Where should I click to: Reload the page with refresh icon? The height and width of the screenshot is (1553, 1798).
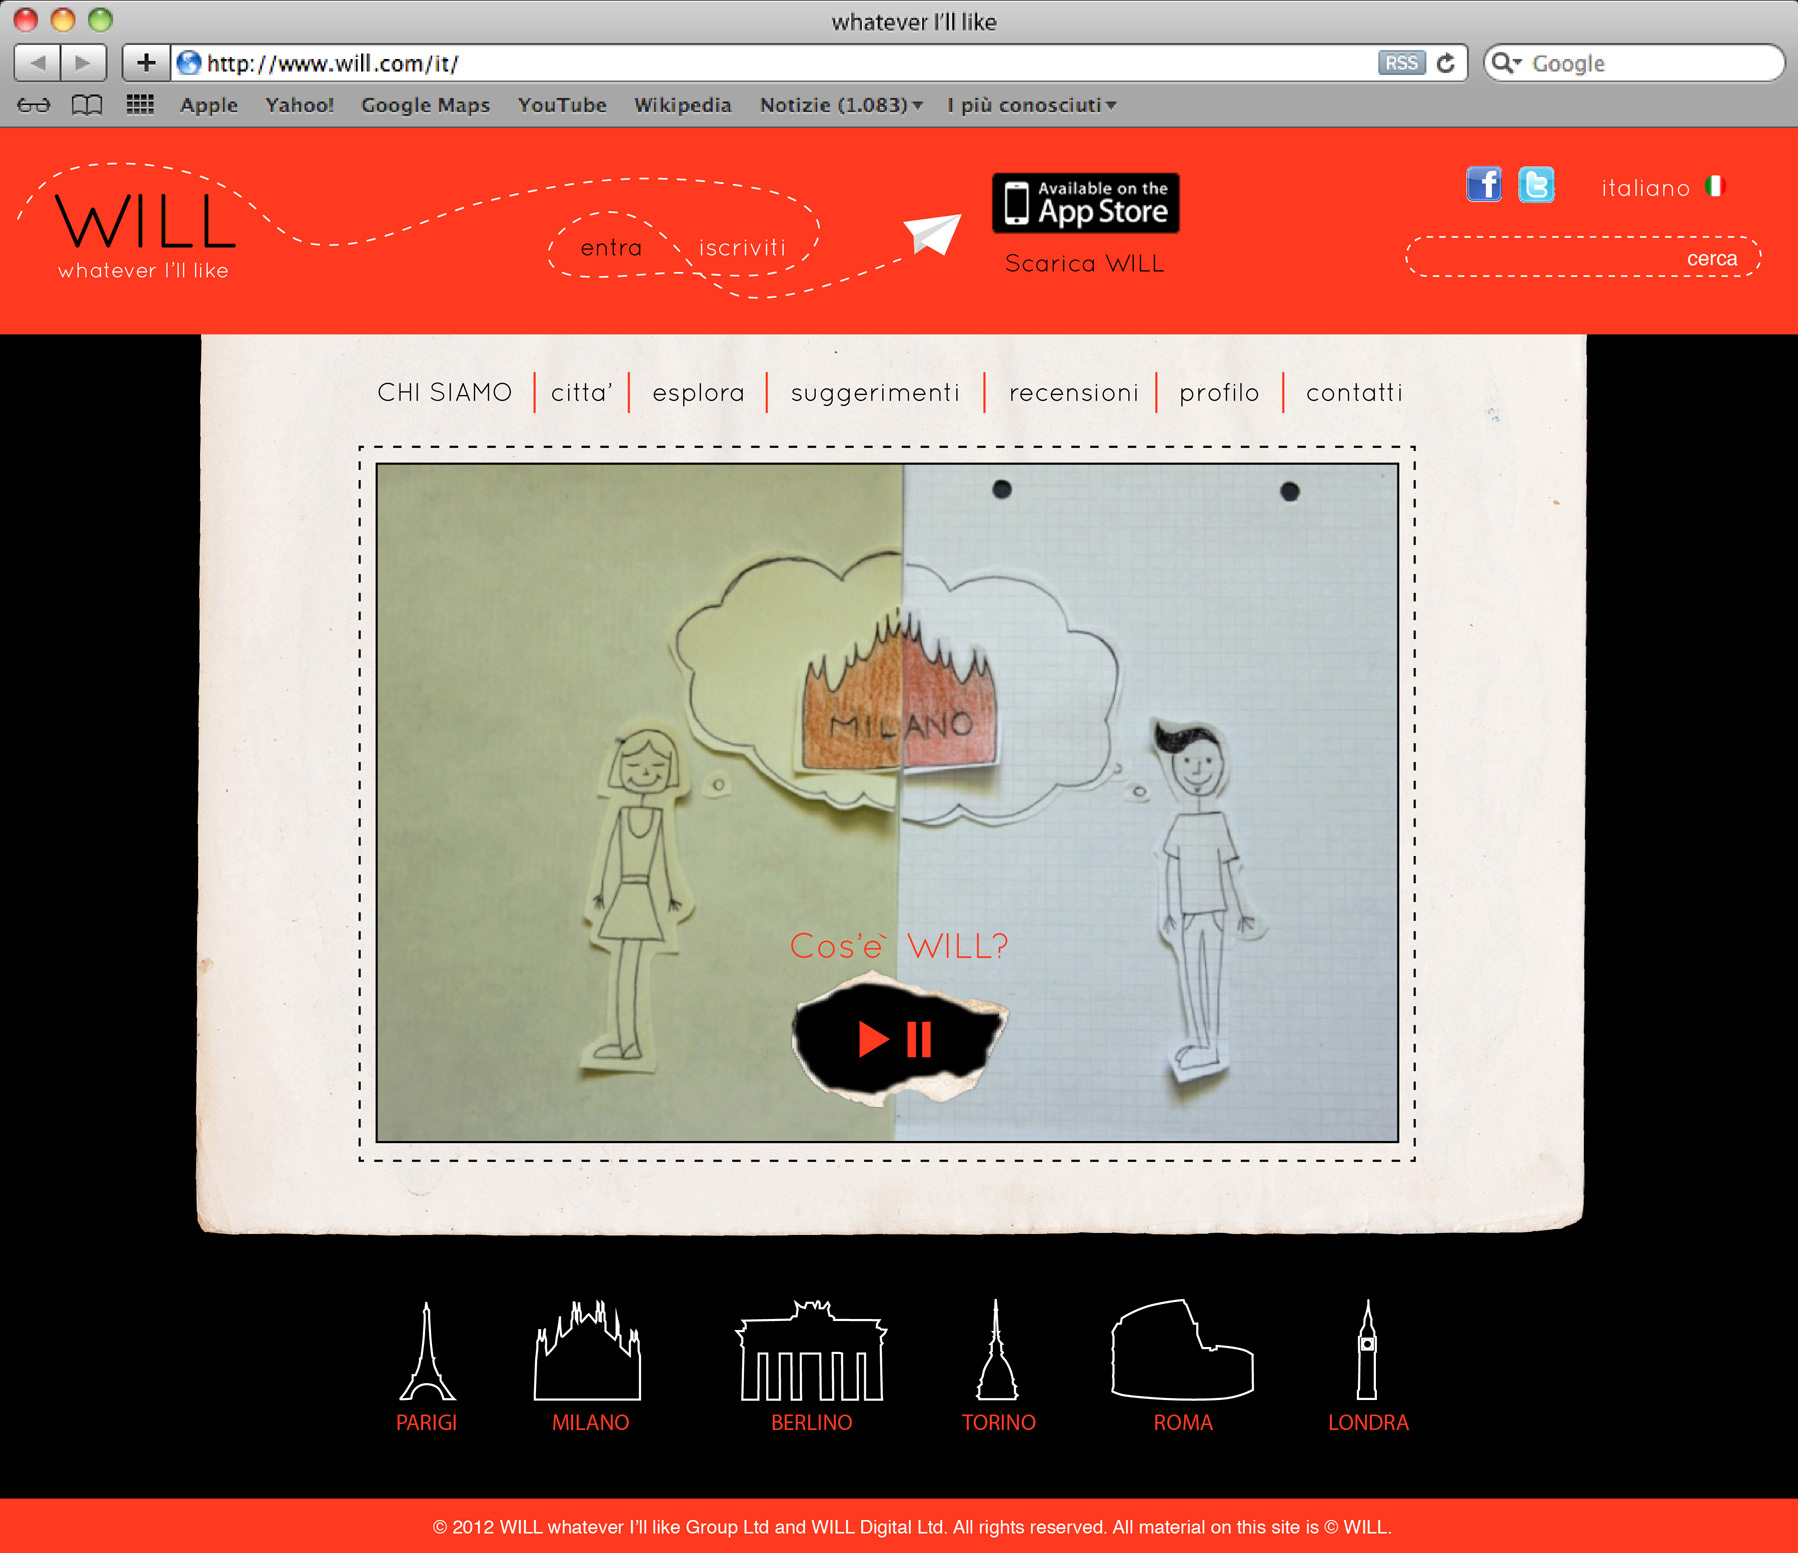[x=1446, y=63]
